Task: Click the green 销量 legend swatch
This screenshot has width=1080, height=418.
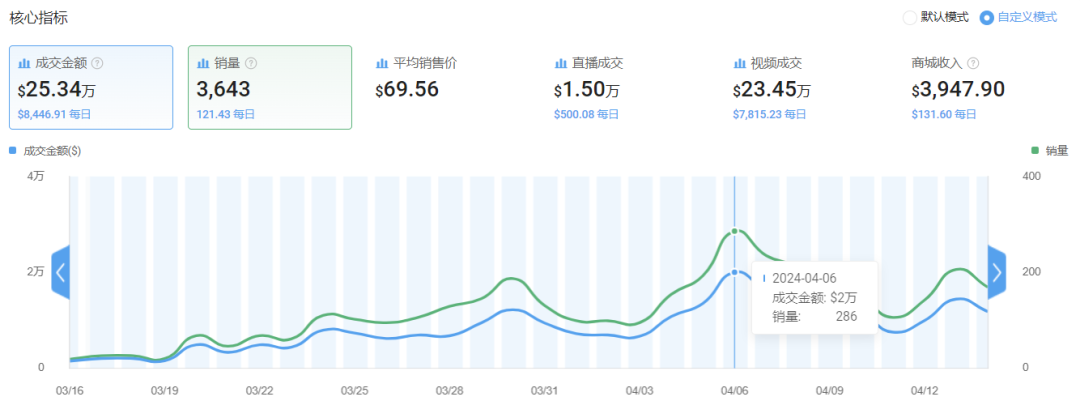Action: tap(1035, 151)
